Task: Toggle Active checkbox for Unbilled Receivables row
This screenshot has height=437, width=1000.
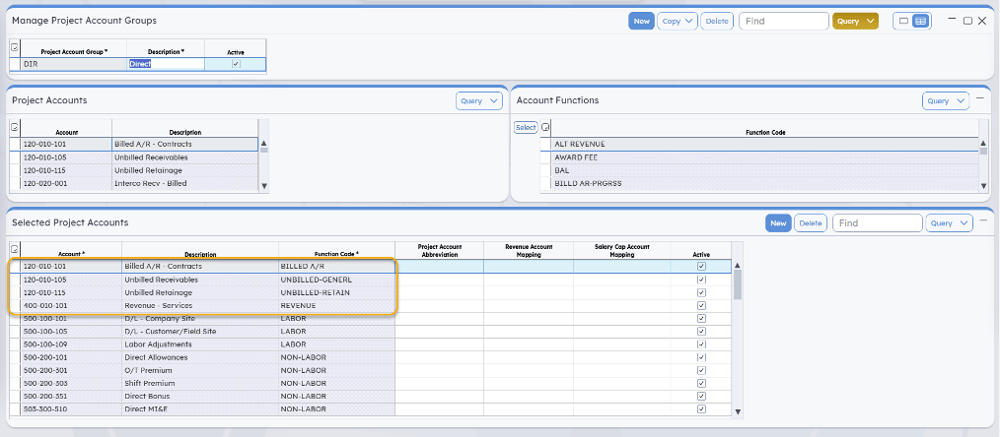Action: [x=702, y=279]
